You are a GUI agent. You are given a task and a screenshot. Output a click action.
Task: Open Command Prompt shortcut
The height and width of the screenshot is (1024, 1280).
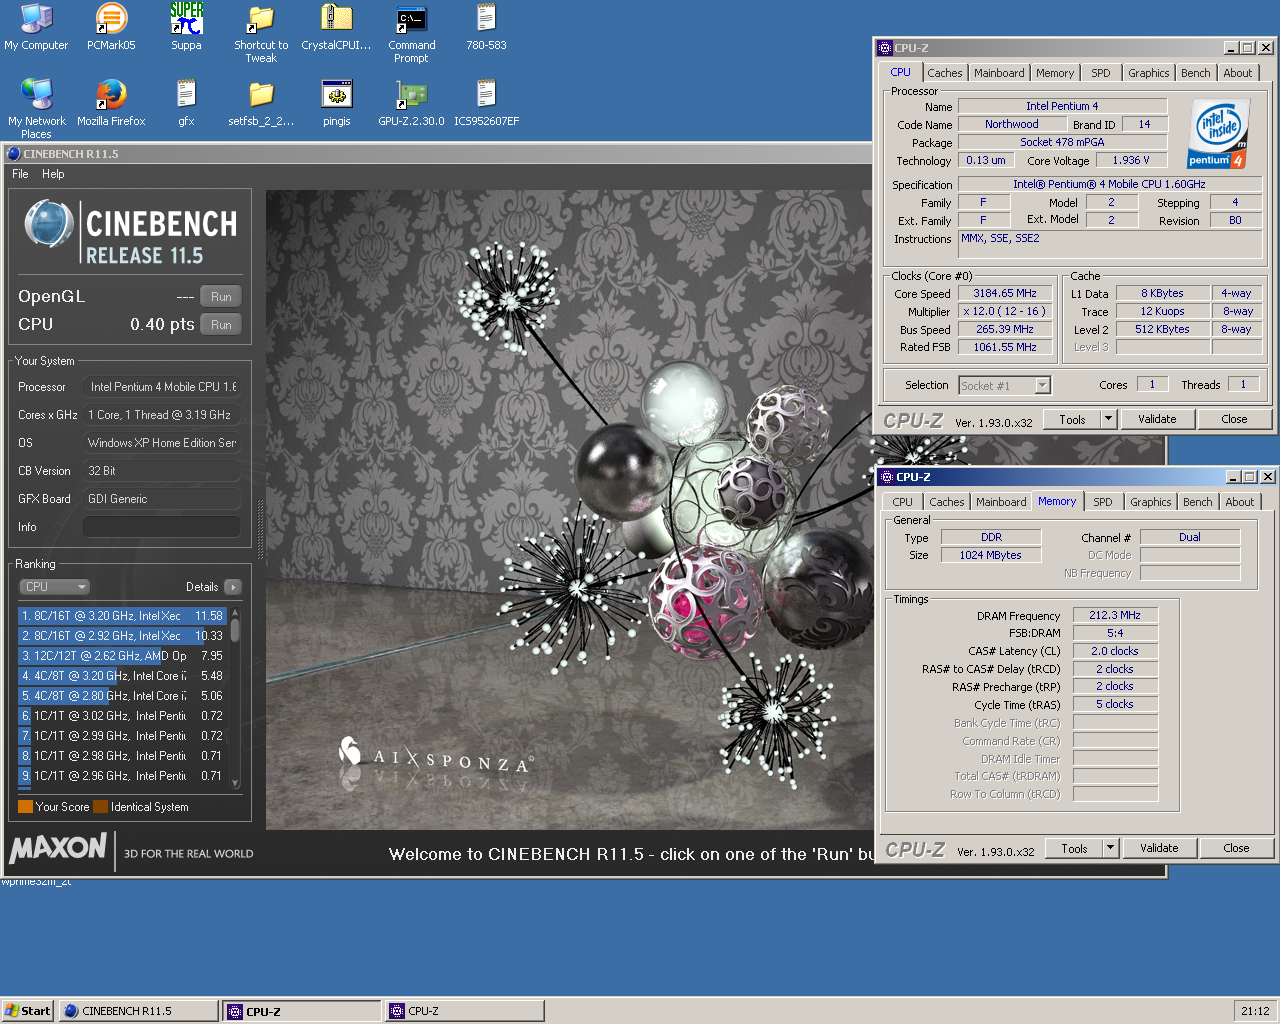411,33
